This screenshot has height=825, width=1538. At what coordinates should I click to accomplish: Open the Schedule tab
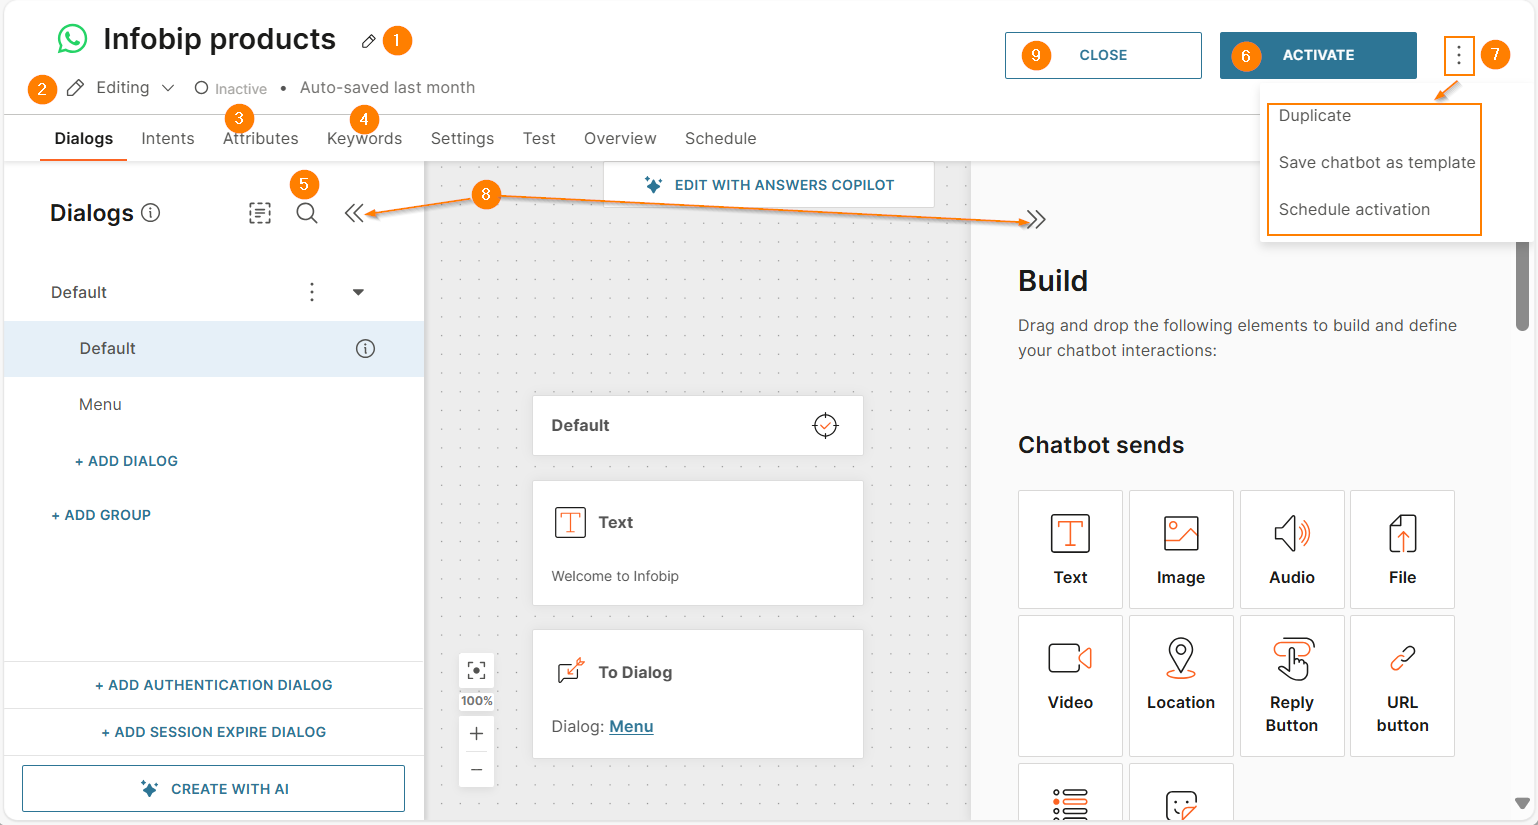pyautogui.click(x=720, y=138)
